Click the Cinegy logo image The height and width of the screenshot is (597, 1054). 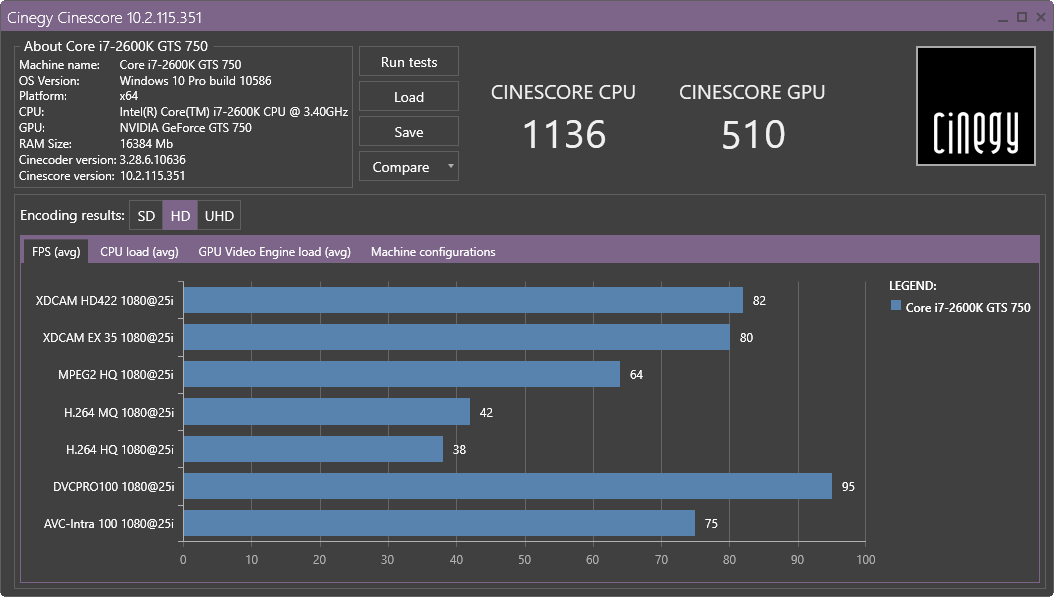[x=975, y=106]
